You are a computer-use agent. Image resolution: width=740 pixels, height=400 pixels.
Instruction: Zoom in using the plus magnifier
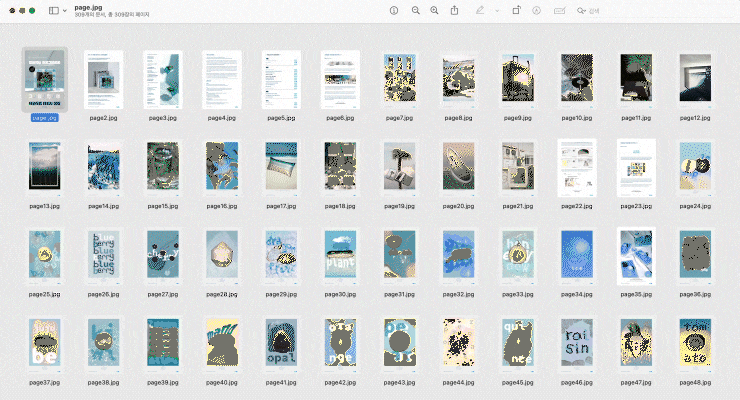[434, 10]
